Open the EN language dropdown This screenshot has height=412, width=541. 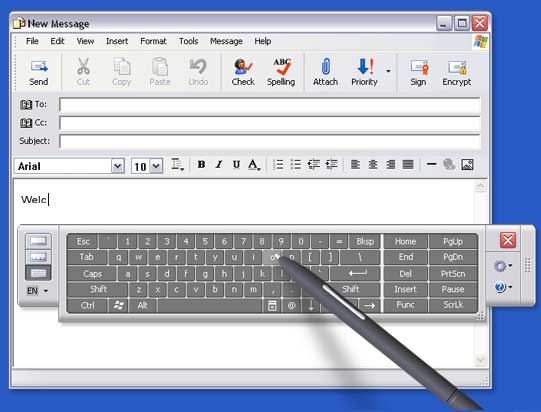click(x=37, y=291)
